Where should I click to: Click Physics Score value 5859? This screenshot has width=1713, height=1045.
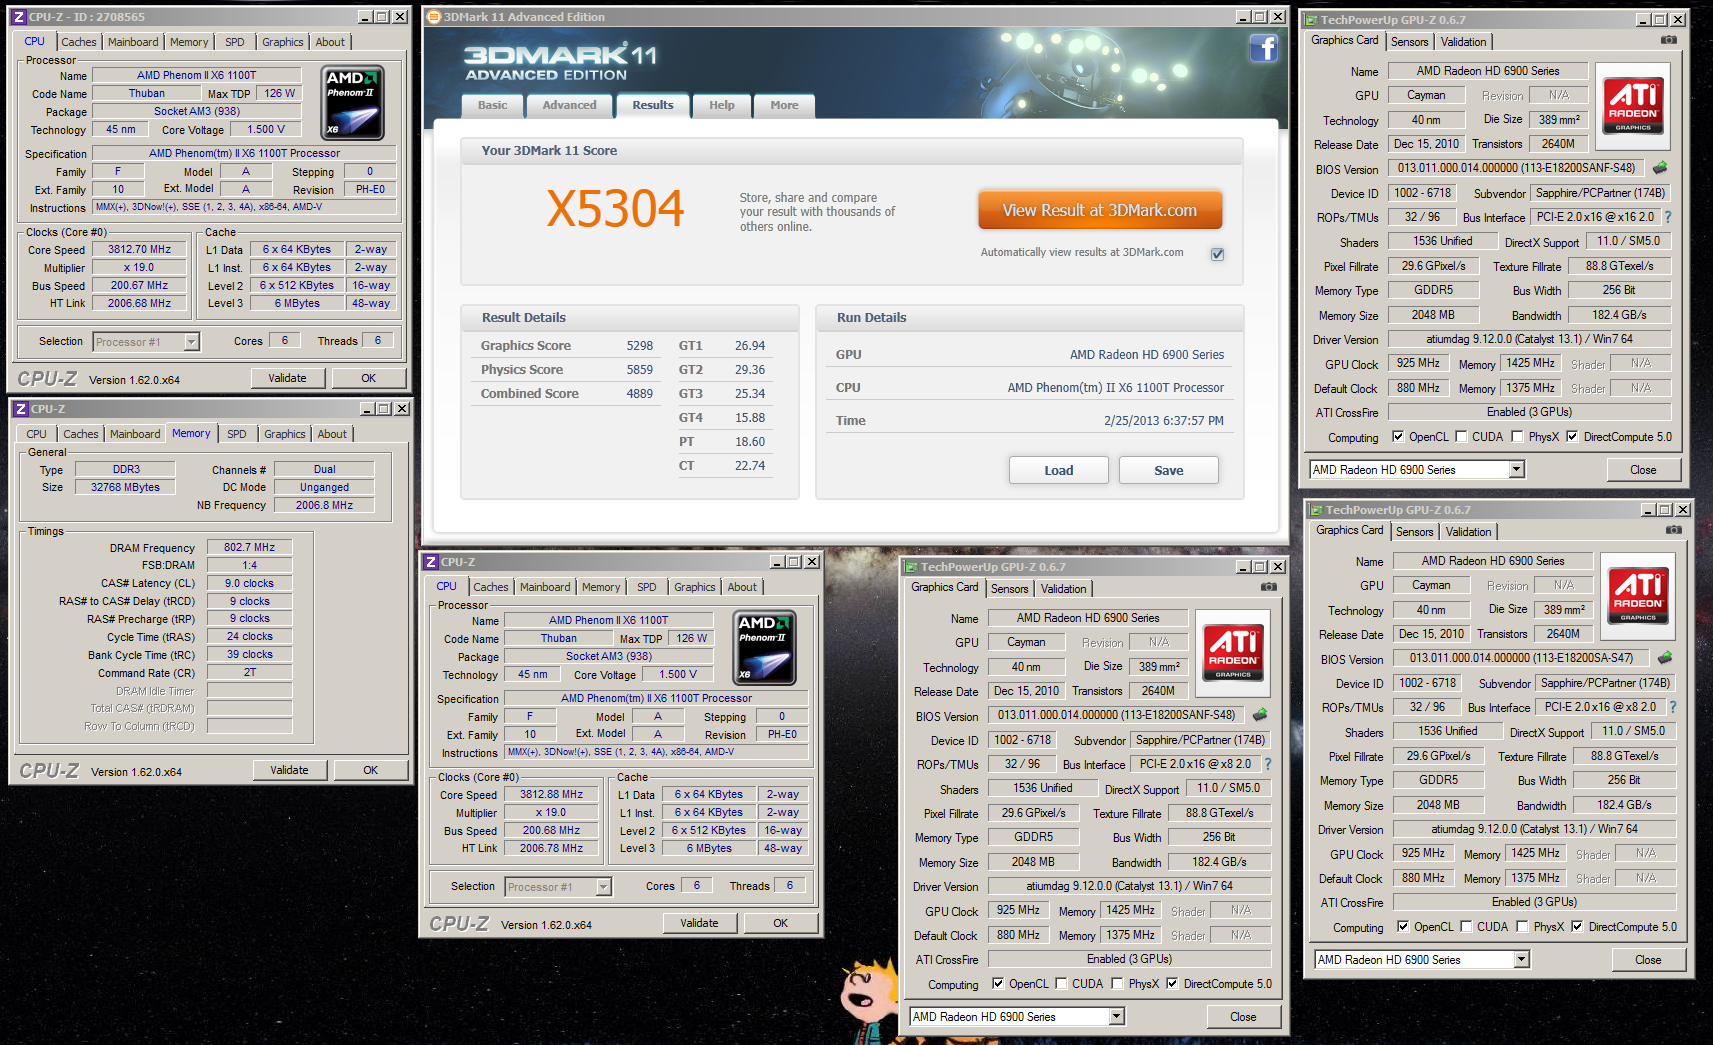click(x=640, y=370)
